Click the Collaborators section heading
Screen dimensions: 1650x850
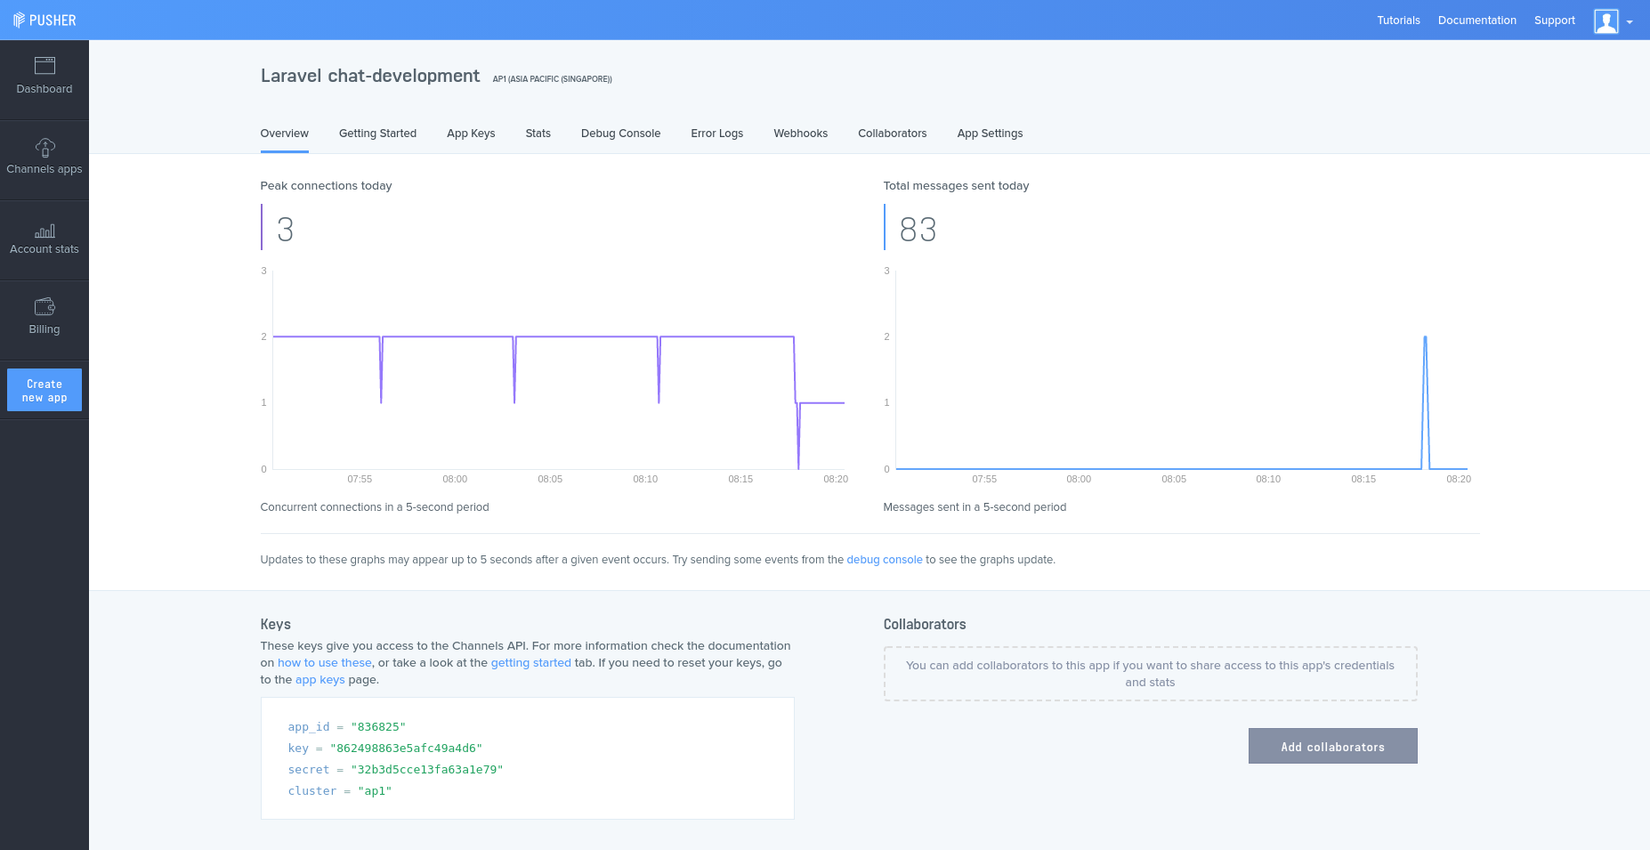925,624
